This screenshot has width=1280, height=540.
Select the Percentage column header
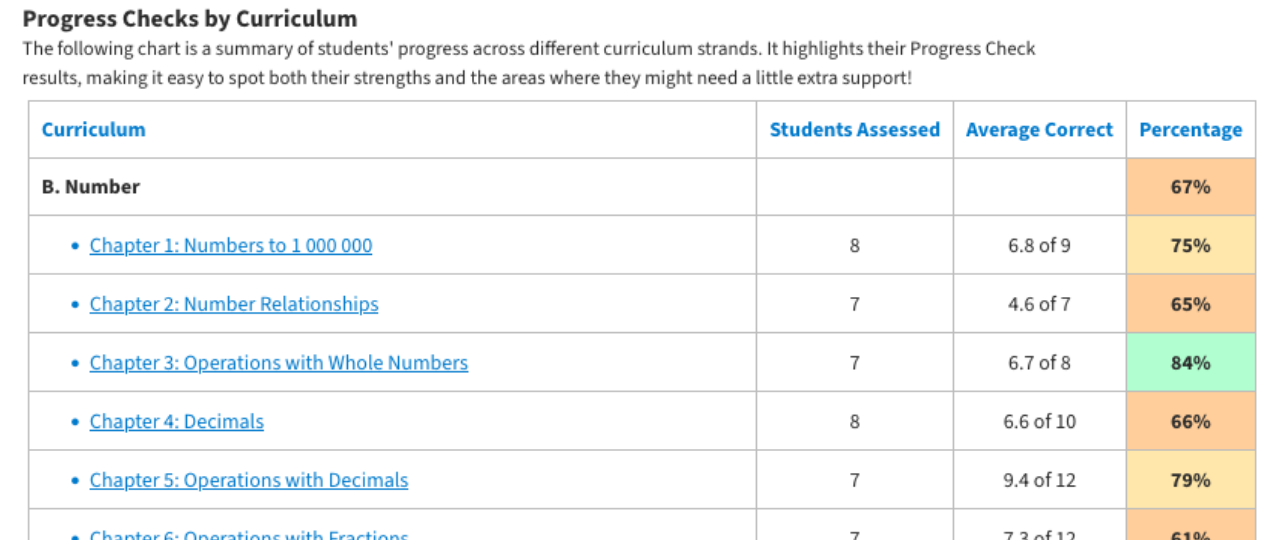[x=1190, y=130]
